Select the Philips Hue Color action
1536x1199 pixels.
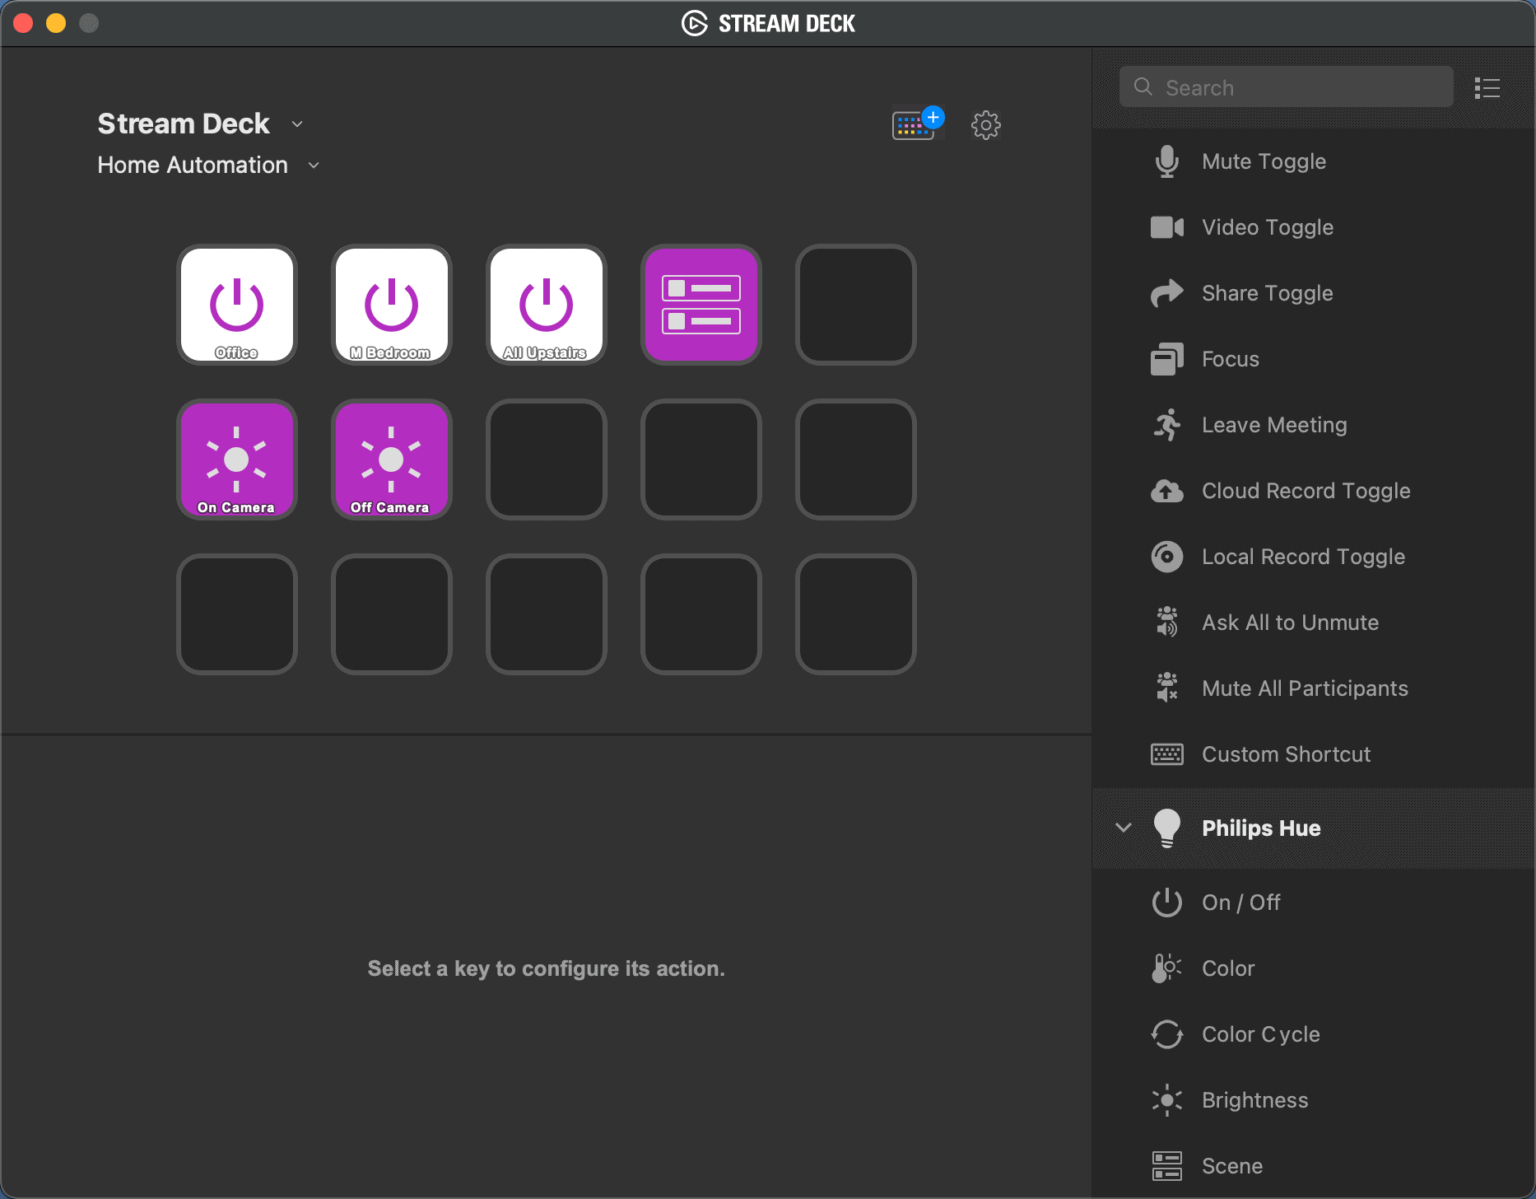(1227, 968)
